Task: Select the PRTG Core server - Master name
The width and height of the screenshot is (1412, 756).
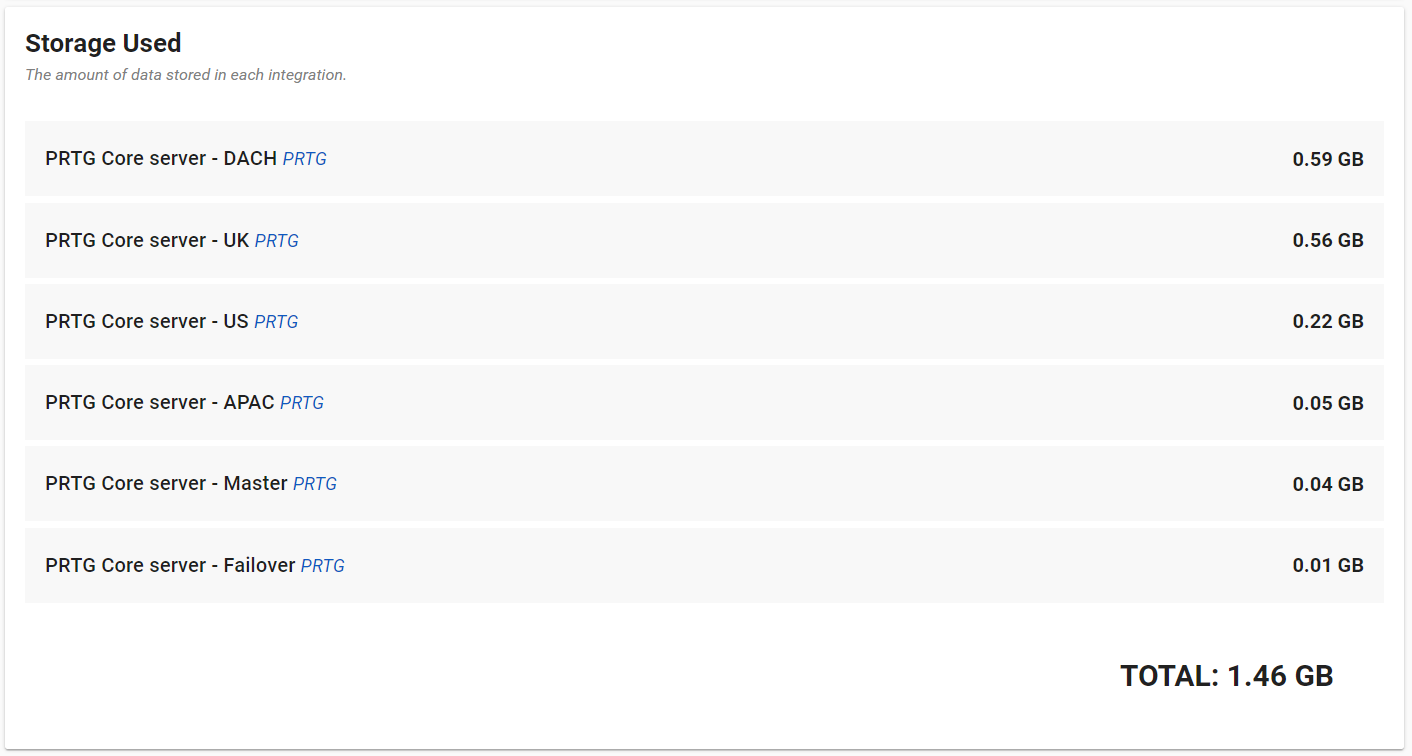Action: (x=166, y=484)
